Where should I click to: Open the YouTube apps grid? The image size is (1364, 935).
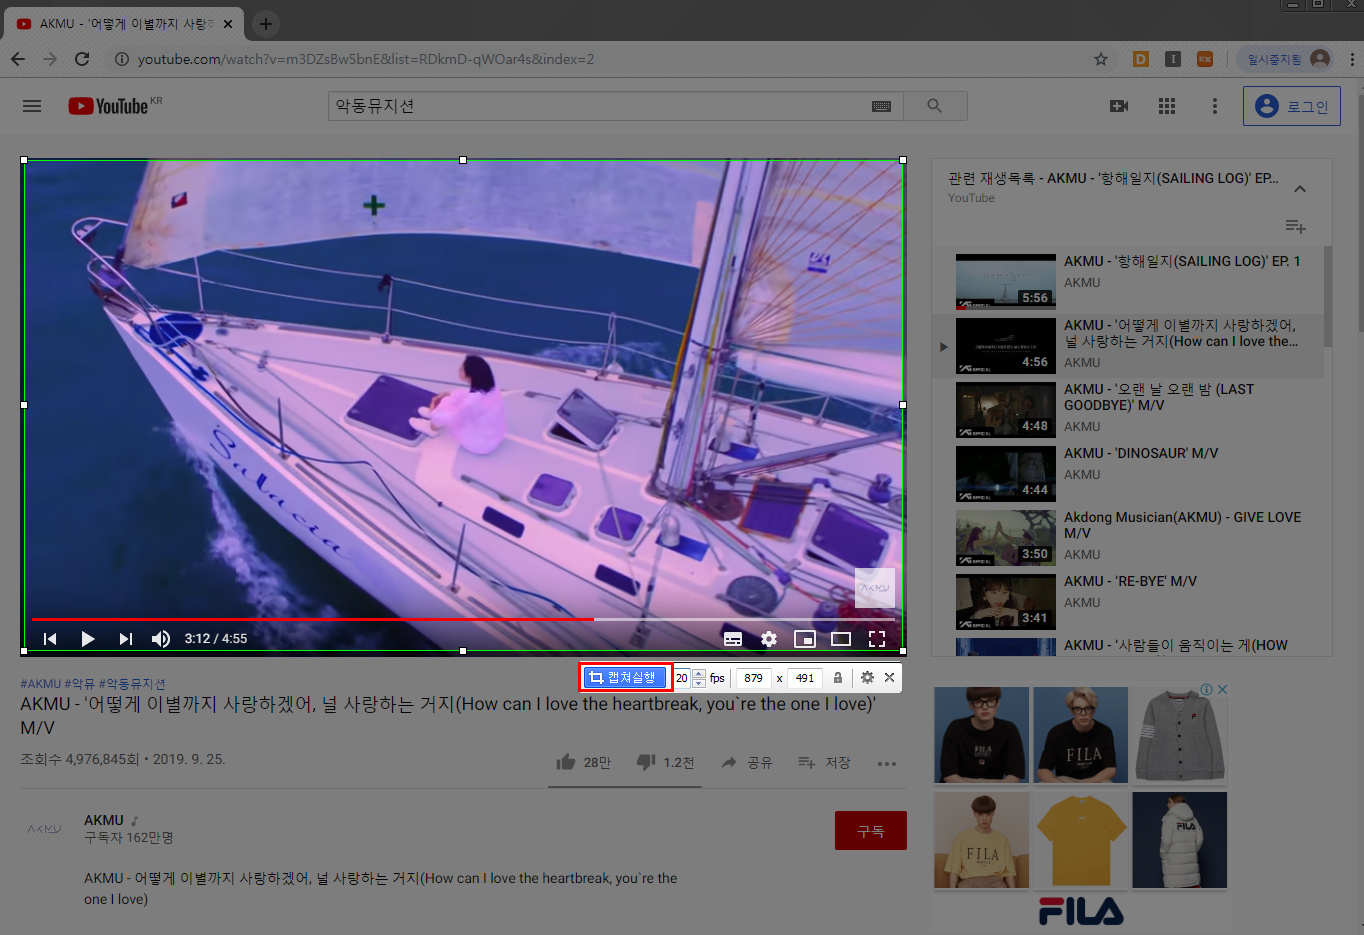pyautogui.click(x=1167, y=106)
